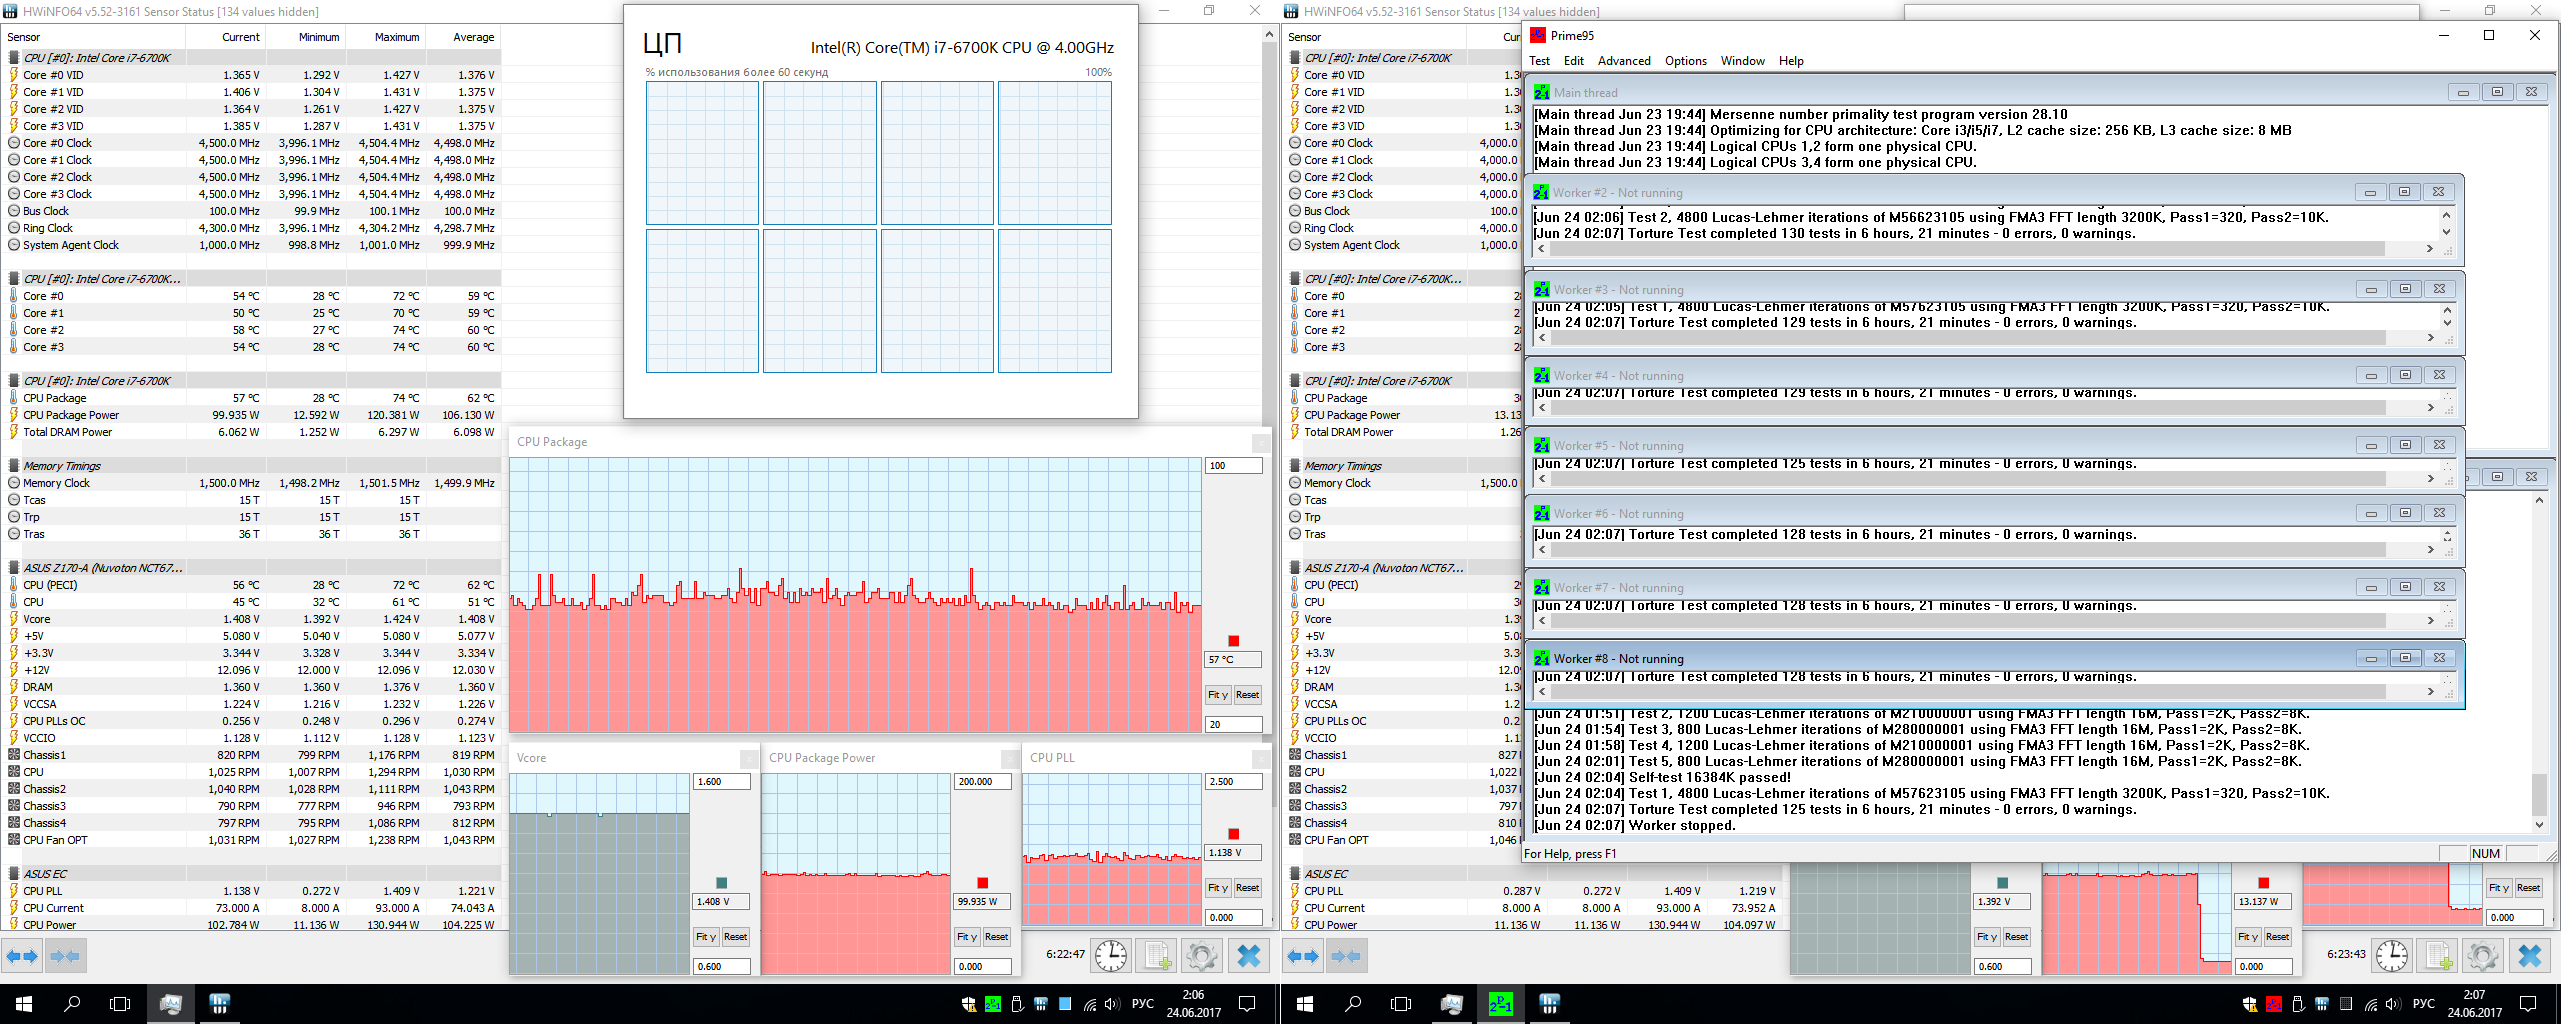Click the Worker #6 window icon
This screenshot has width=2562, height=1024.
point(1542,513)
